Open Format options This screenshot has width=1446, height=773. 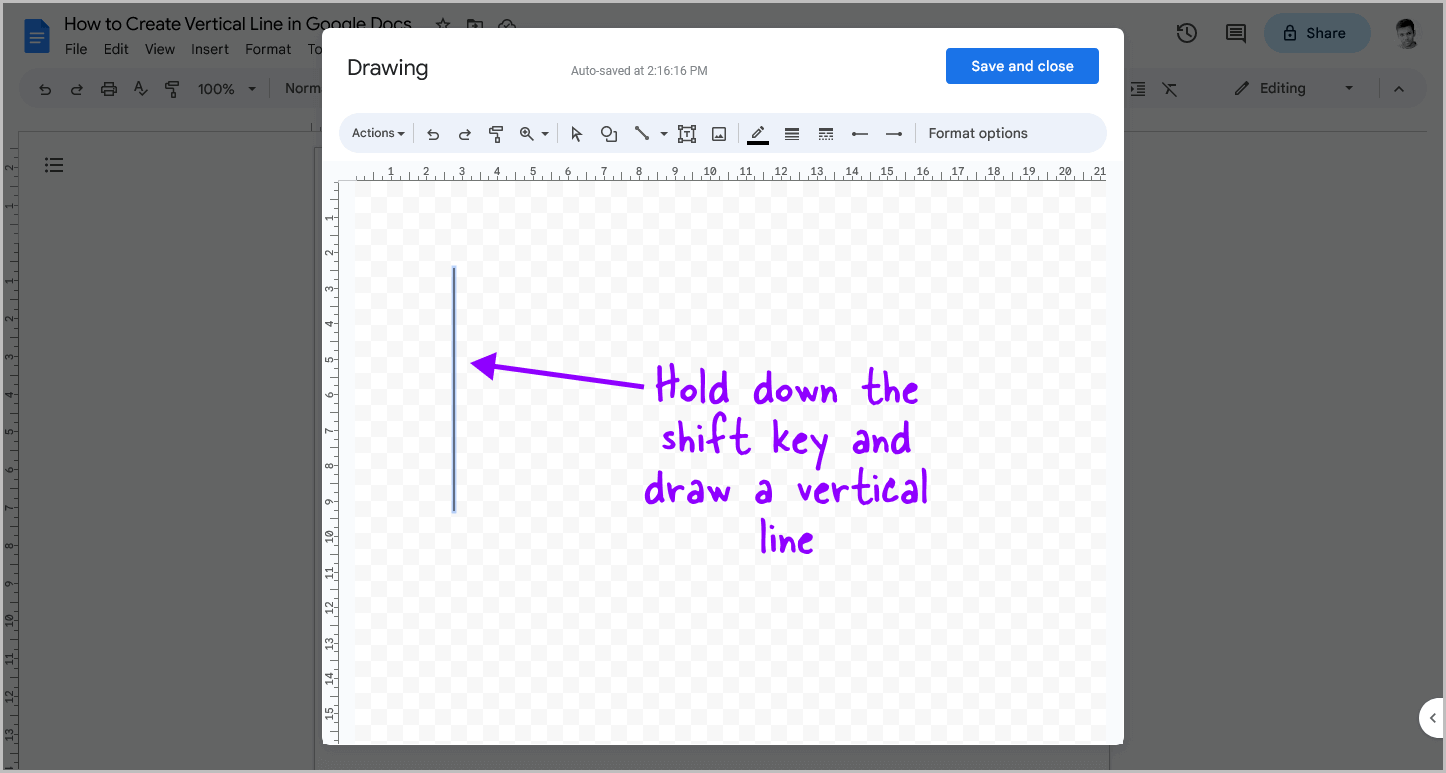[978, 133]
